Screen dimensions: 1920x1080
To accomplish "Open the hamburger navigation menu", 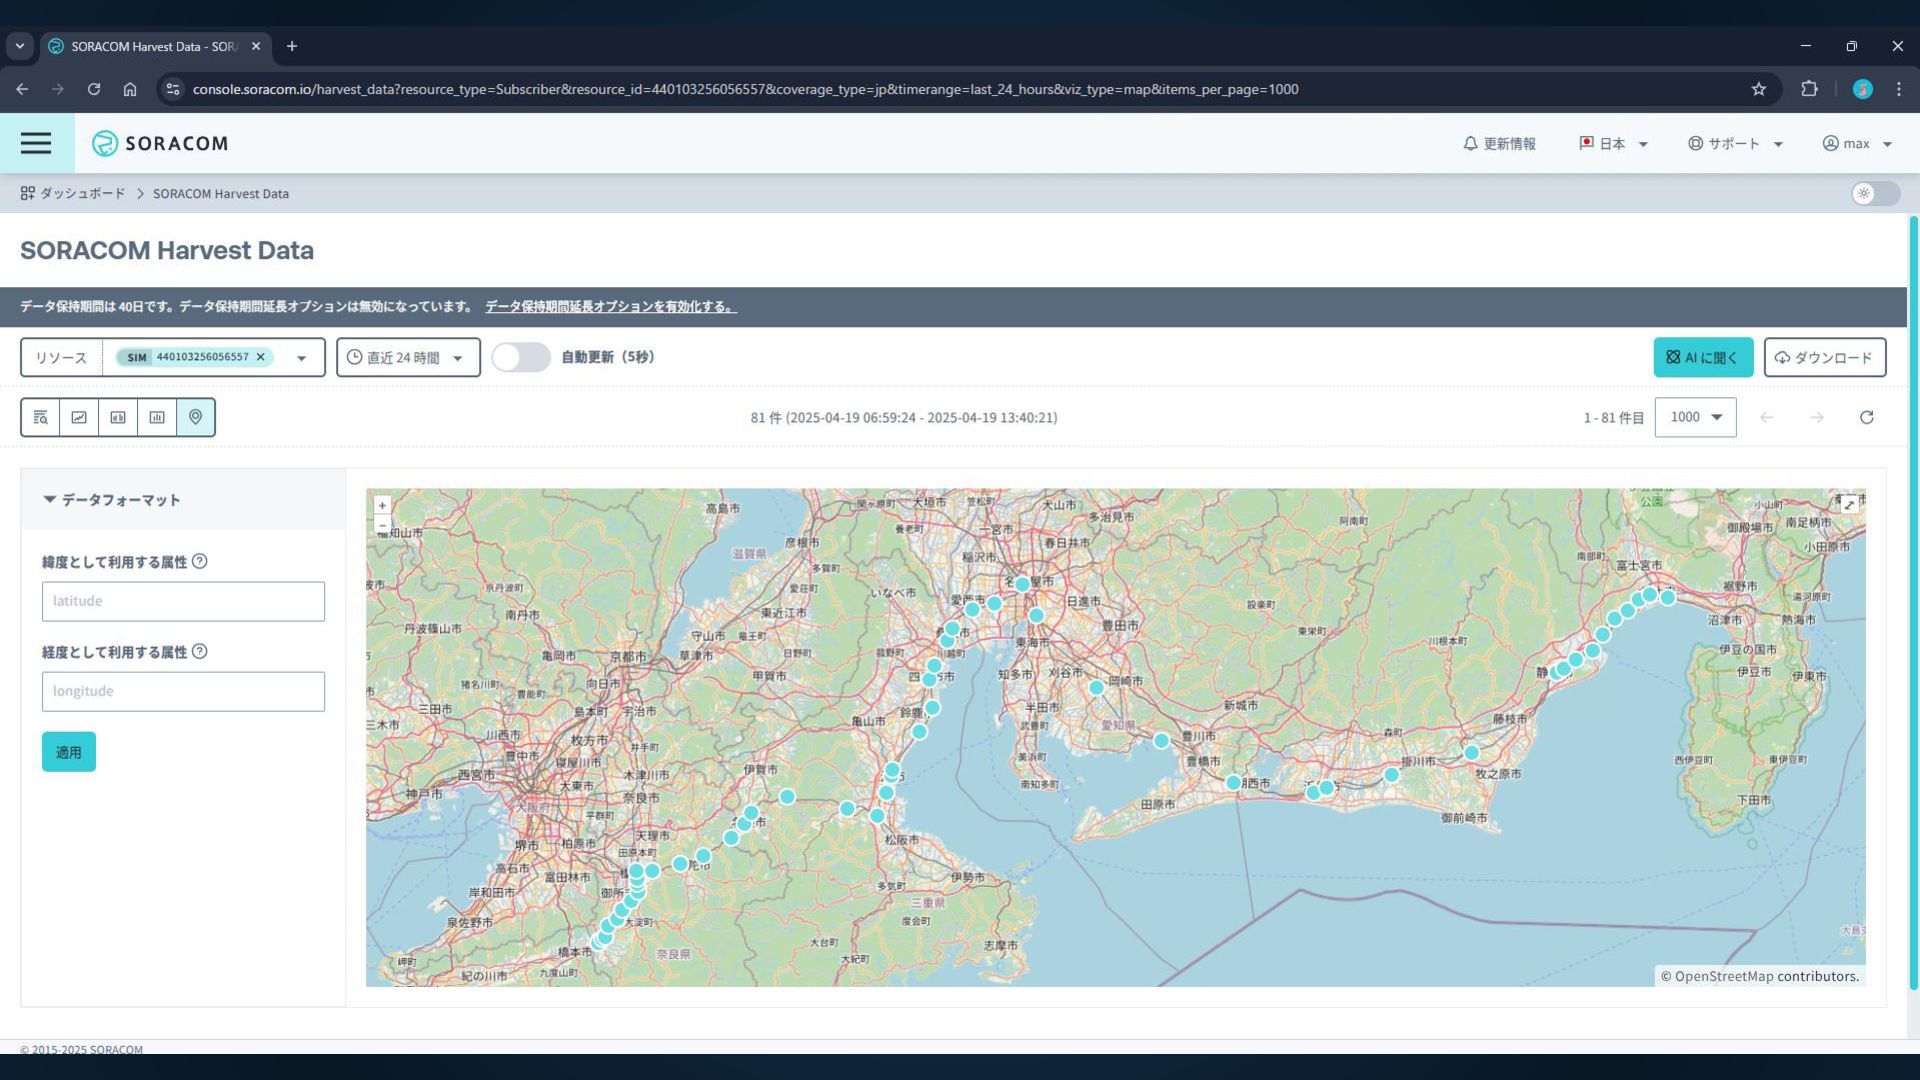I will pos(36,143).
